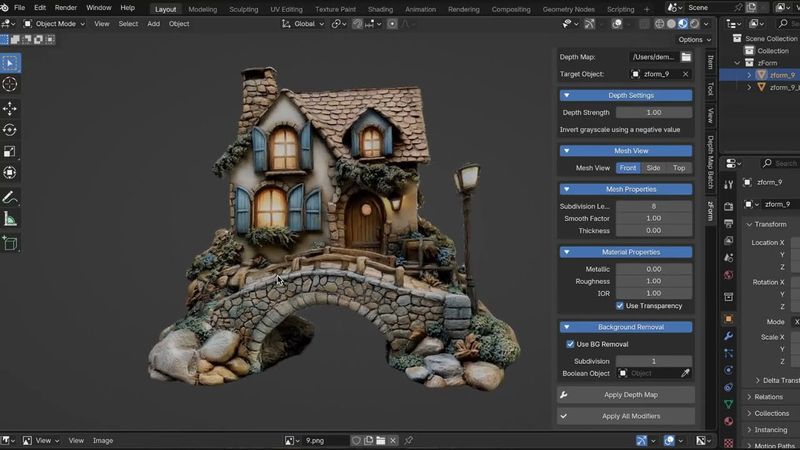Click Apply Depth Map button

[626, 395]
